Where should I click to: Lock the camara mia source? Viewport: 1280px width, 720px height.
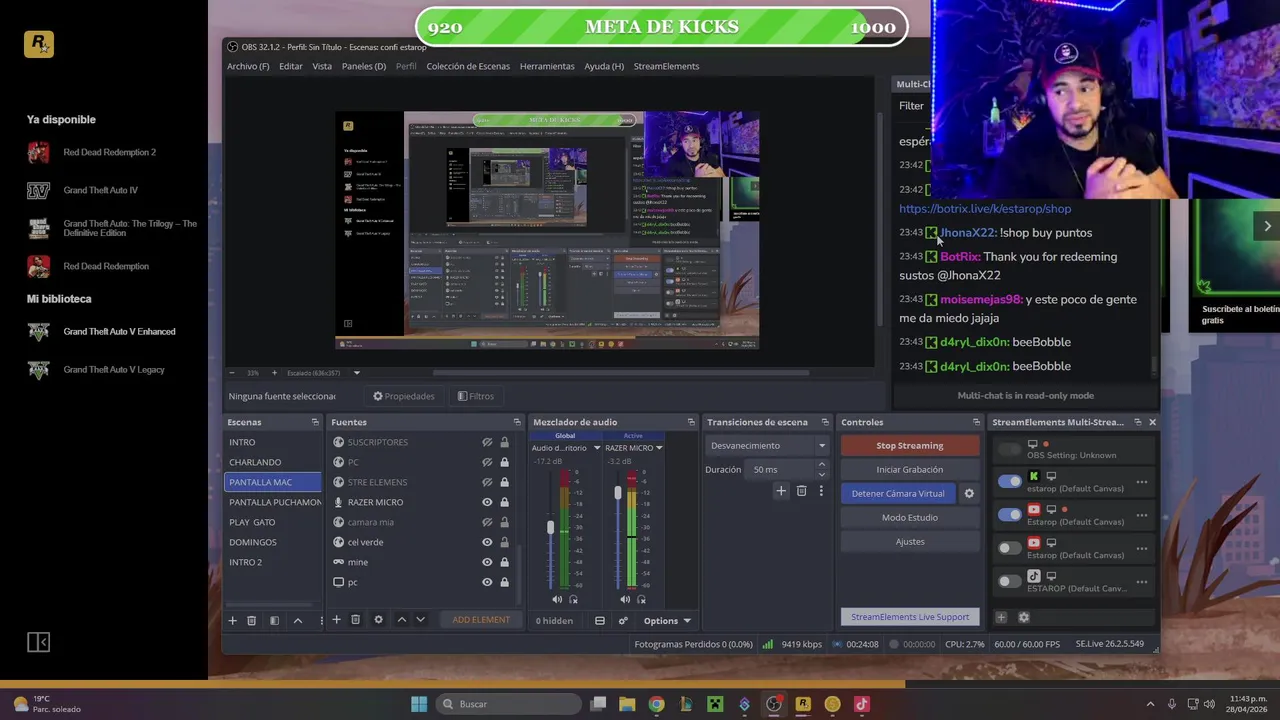coord(504,522)
